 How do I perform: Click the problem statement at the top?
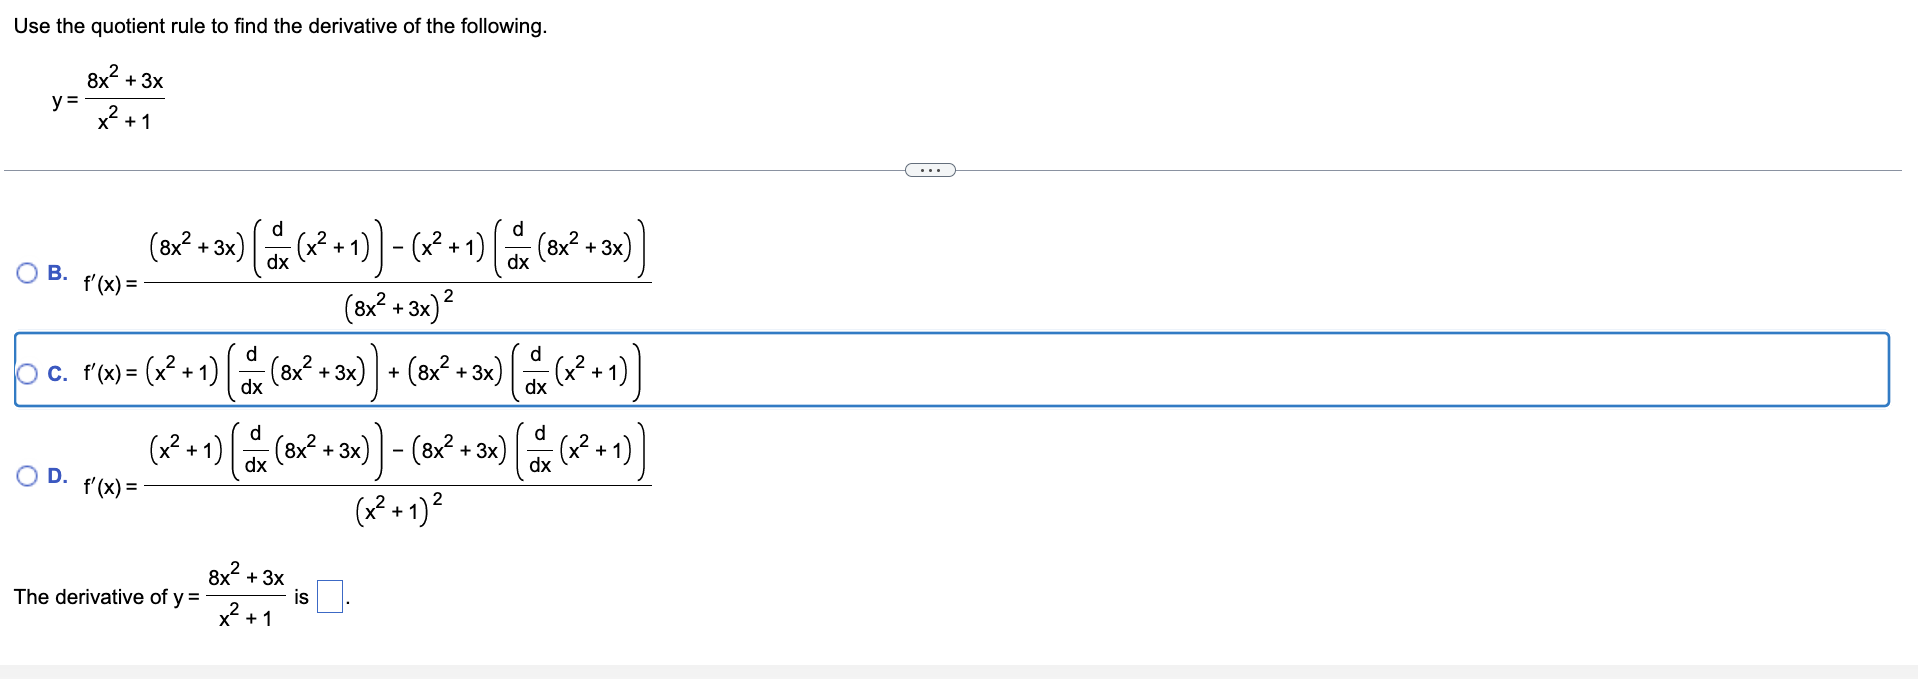coord(280,26)
